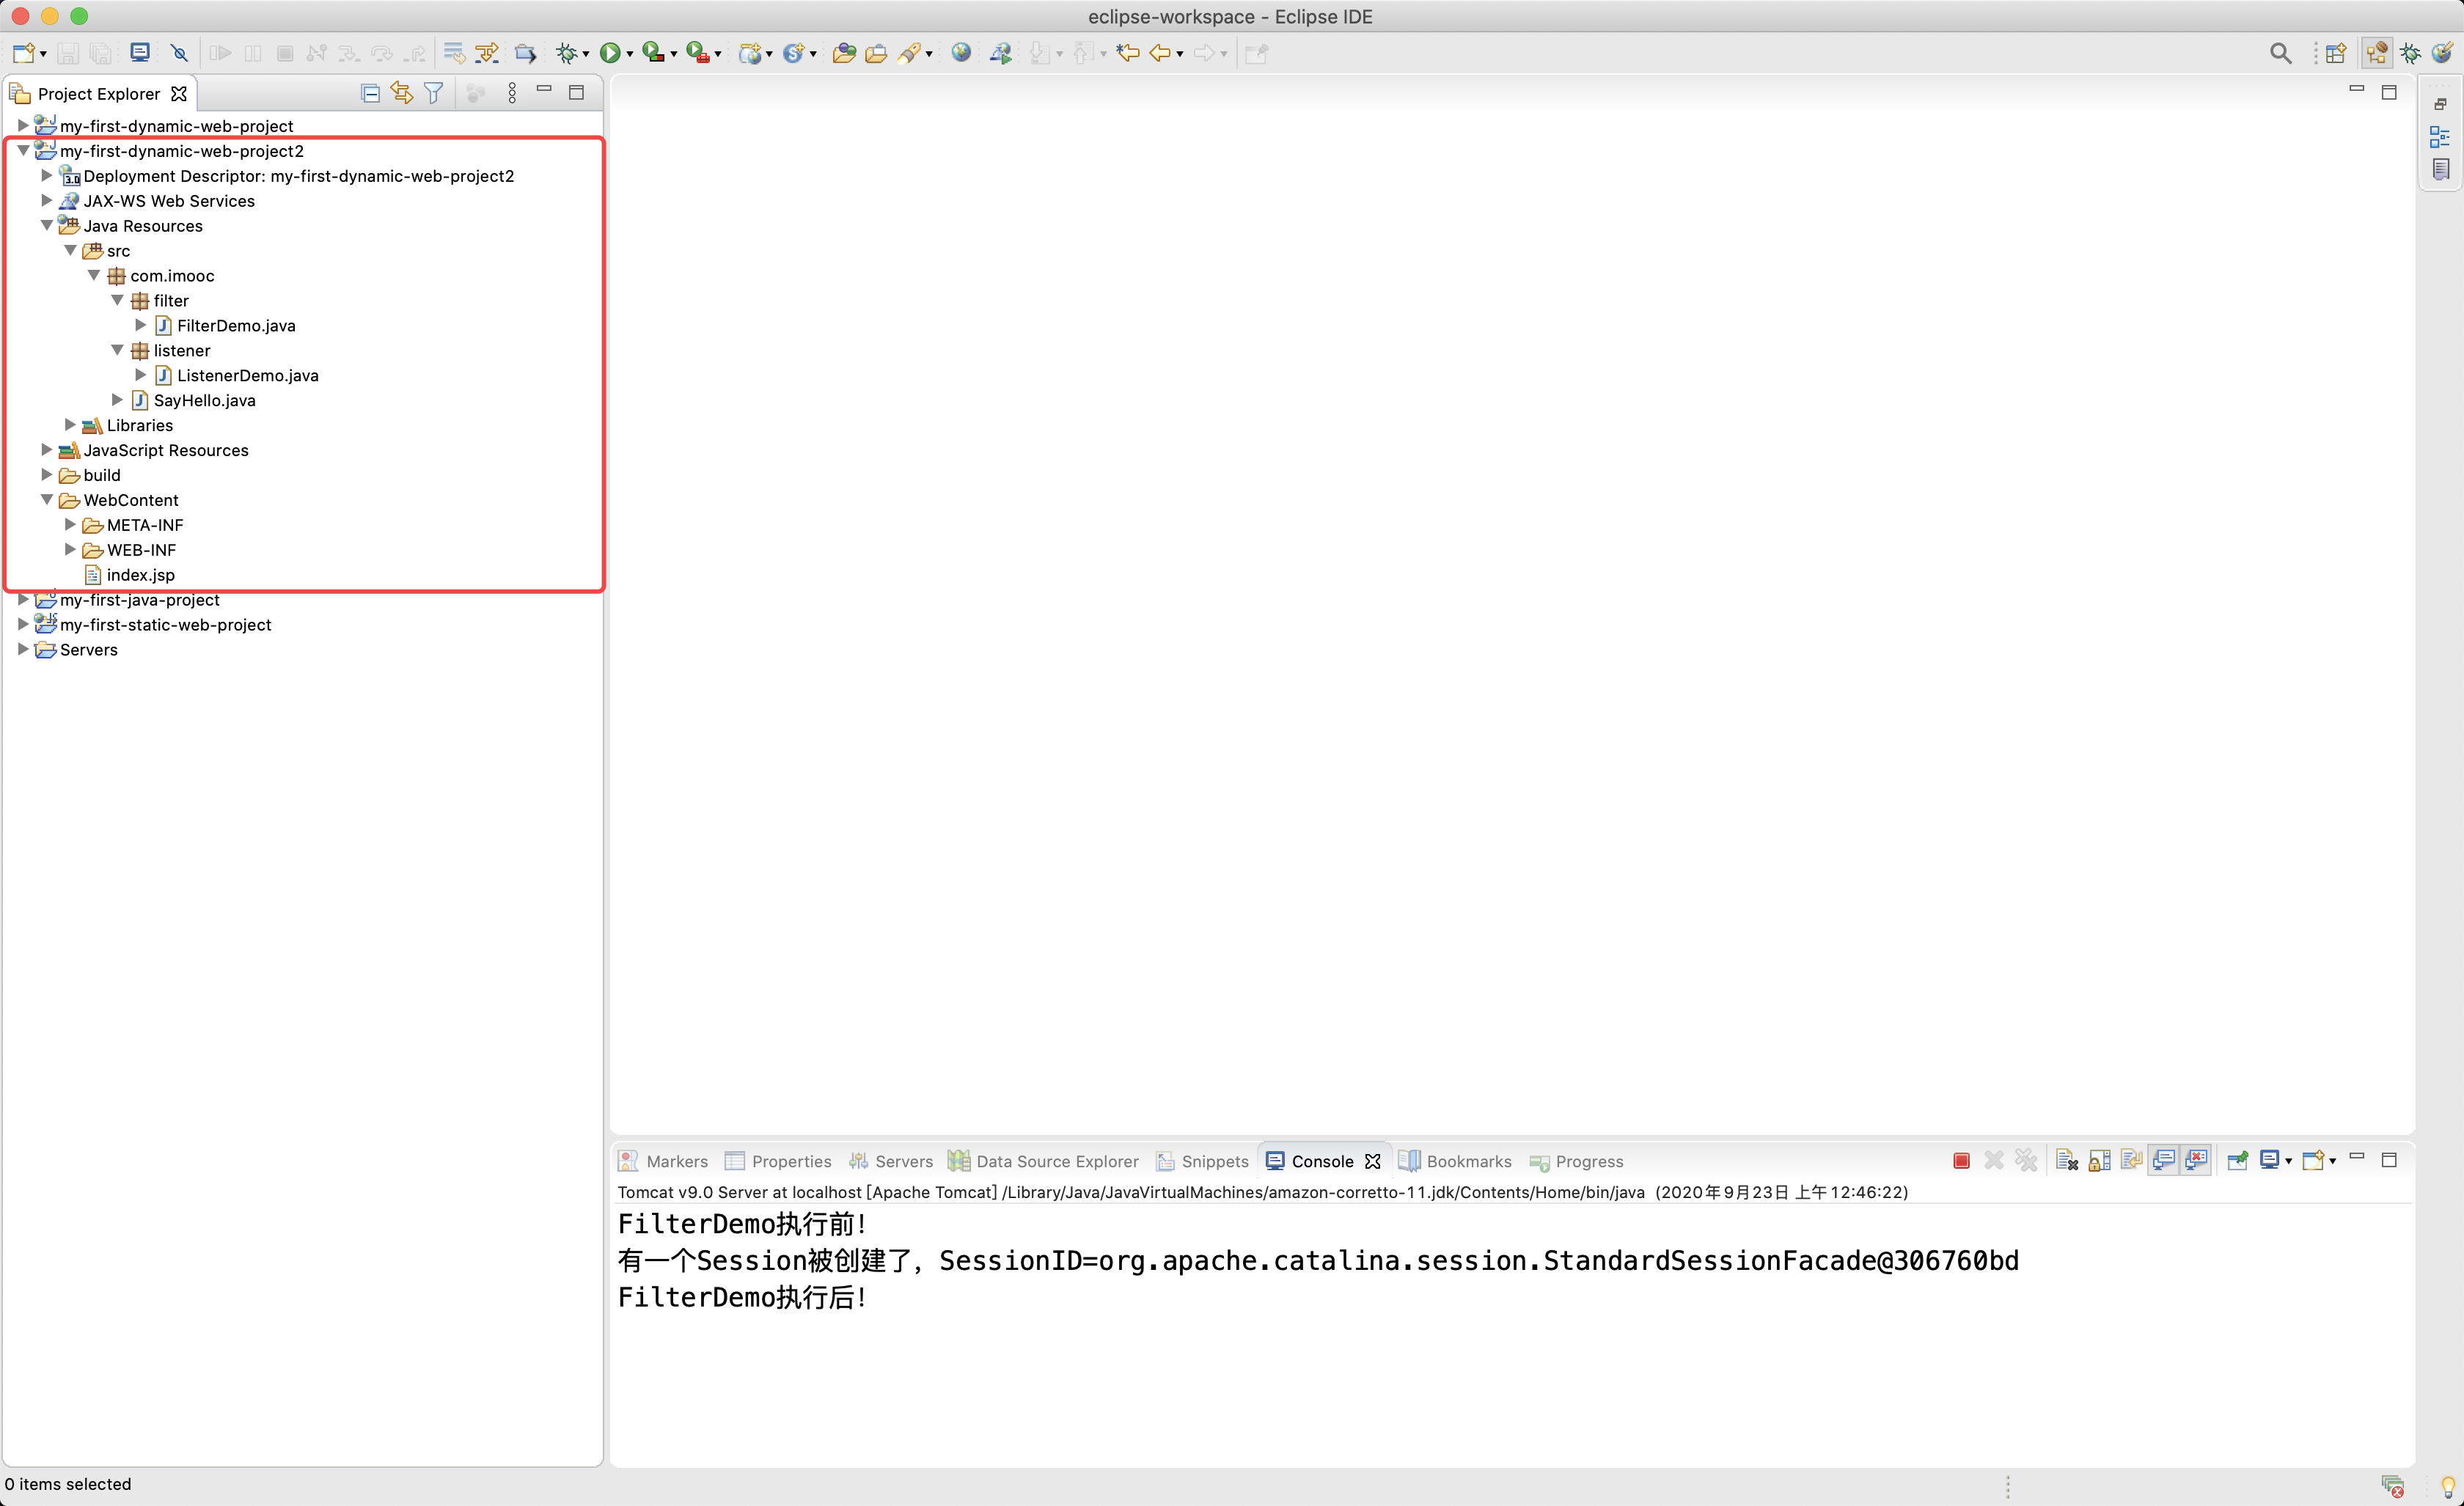Select index.jsp under WebContent
2464x1506 pixels.
point(130,575)
